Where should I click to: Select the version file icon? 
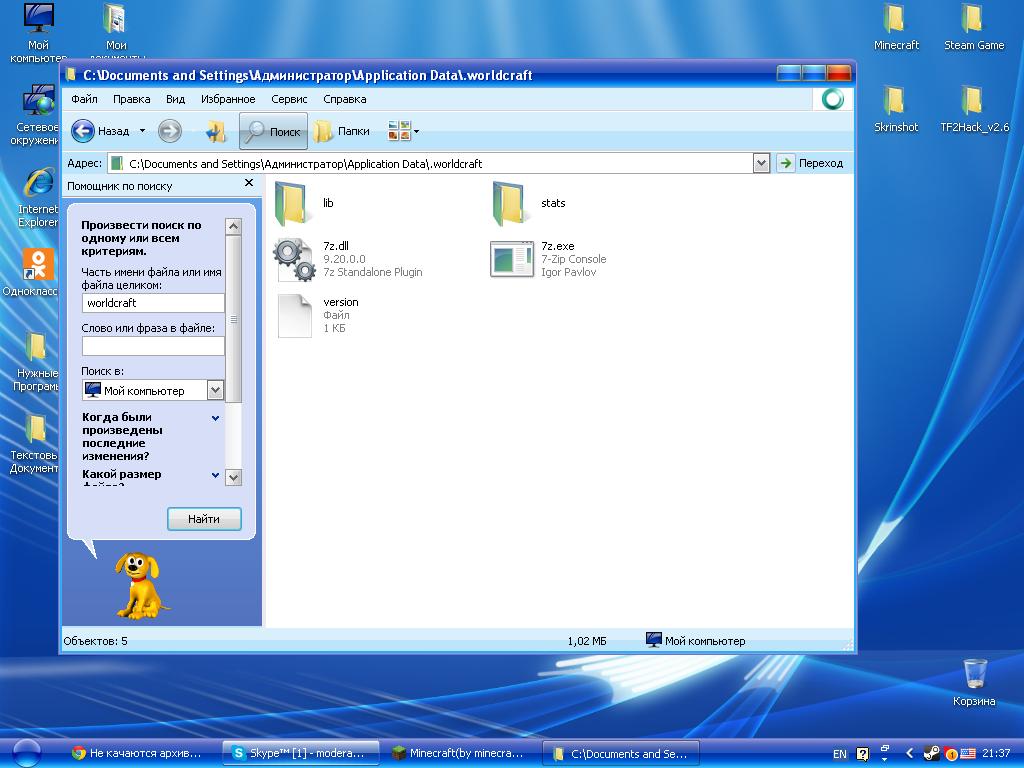pyautogui.click(x=295, y=315)
